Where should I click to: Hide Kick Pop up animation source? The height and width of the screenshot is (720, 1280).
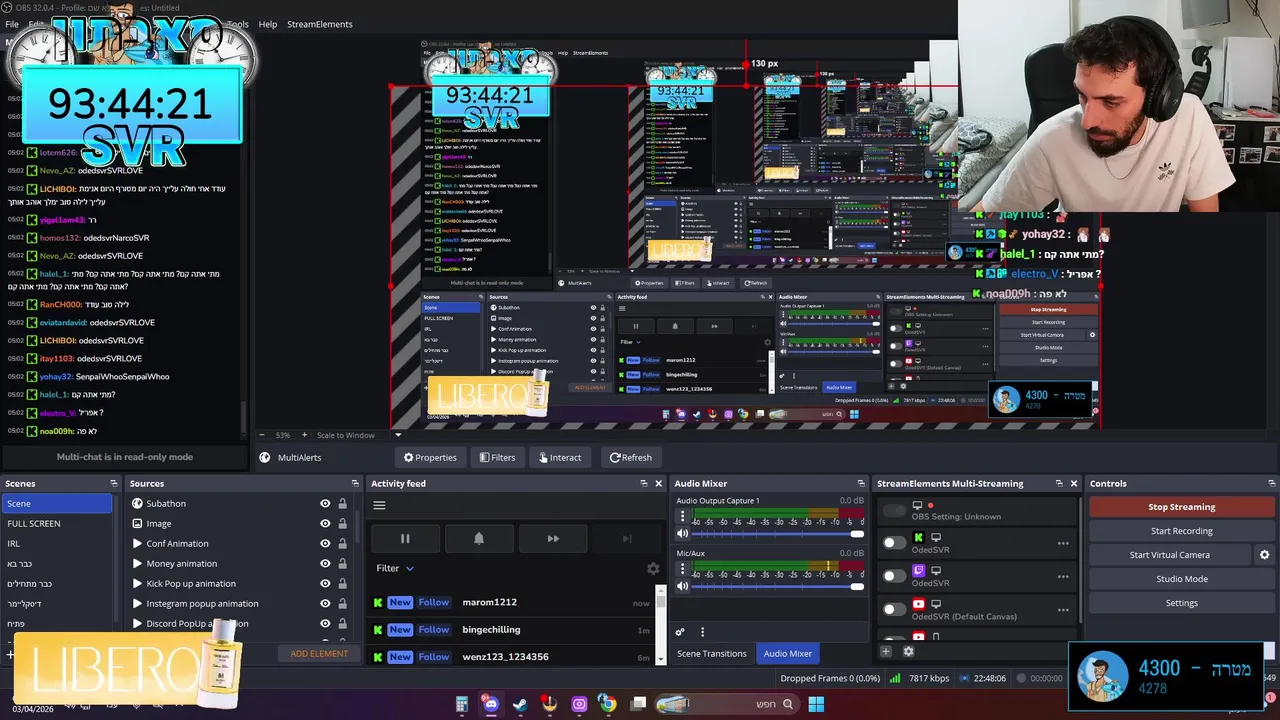pos(325,584)
